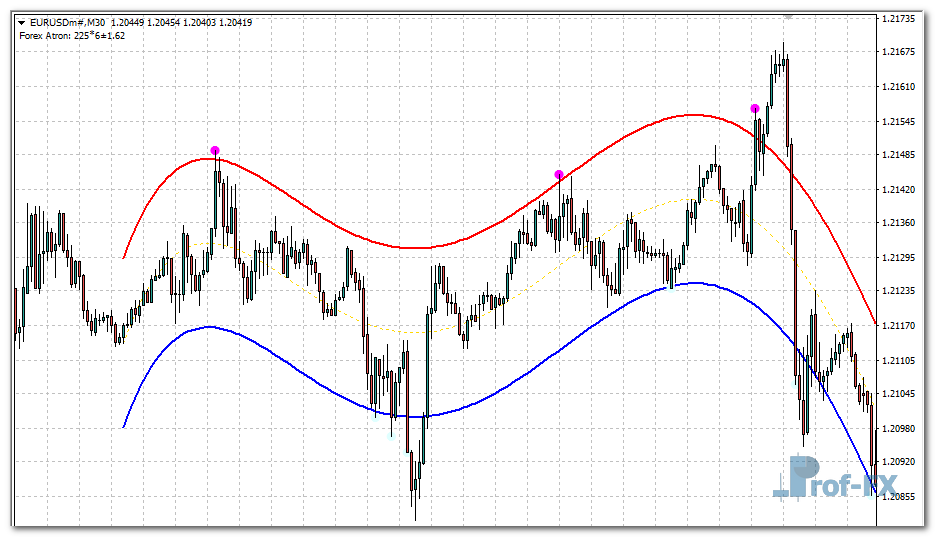Image resolution: width=935 pixels, height=537 pixels.
Task: Click the gray chart shift marker at top
Action: point(788,15)
